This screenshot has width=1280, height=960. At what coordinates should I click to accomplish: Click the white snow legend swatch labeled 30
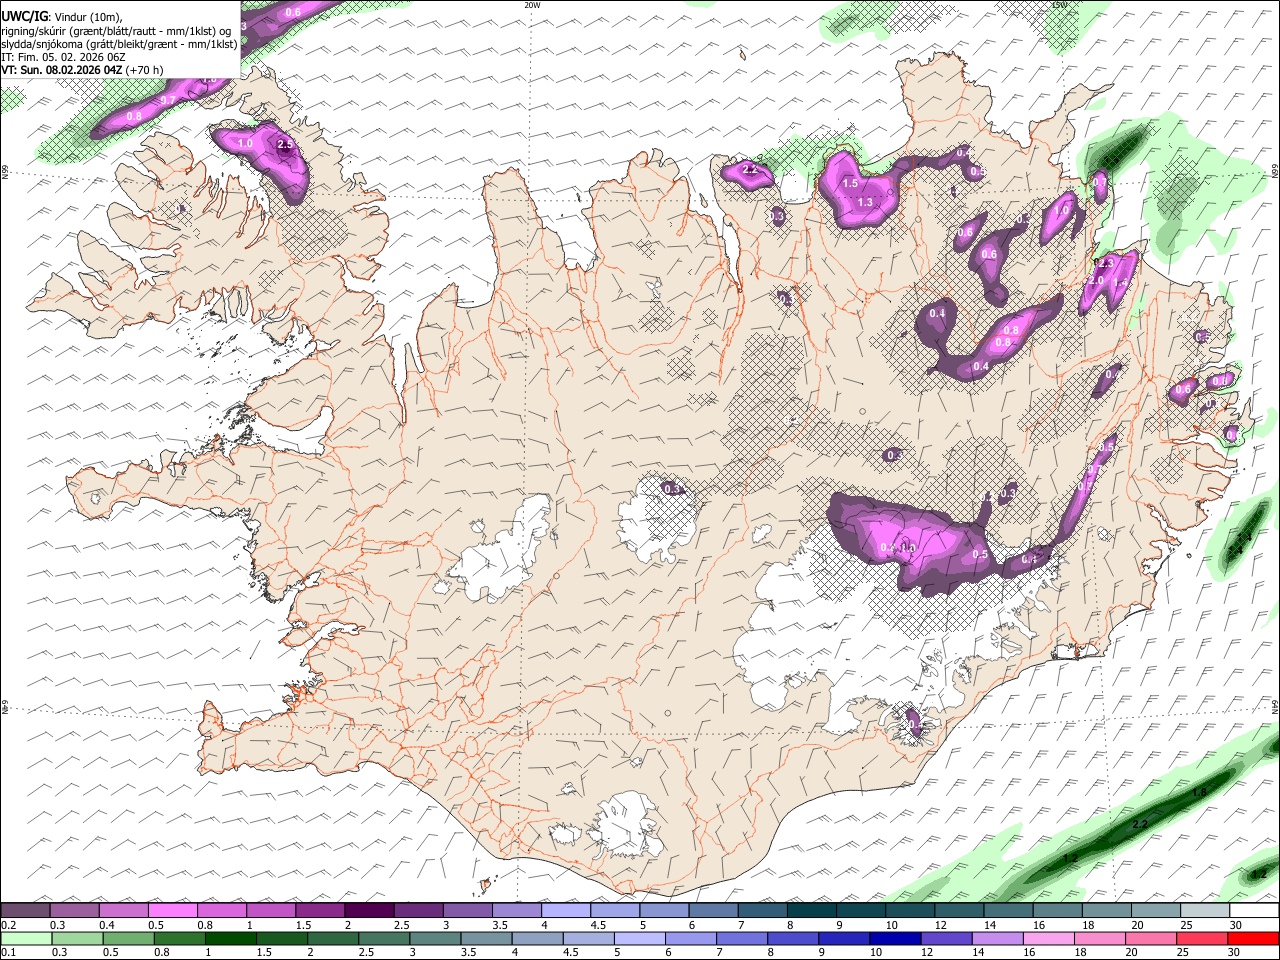coord(1253,910)
